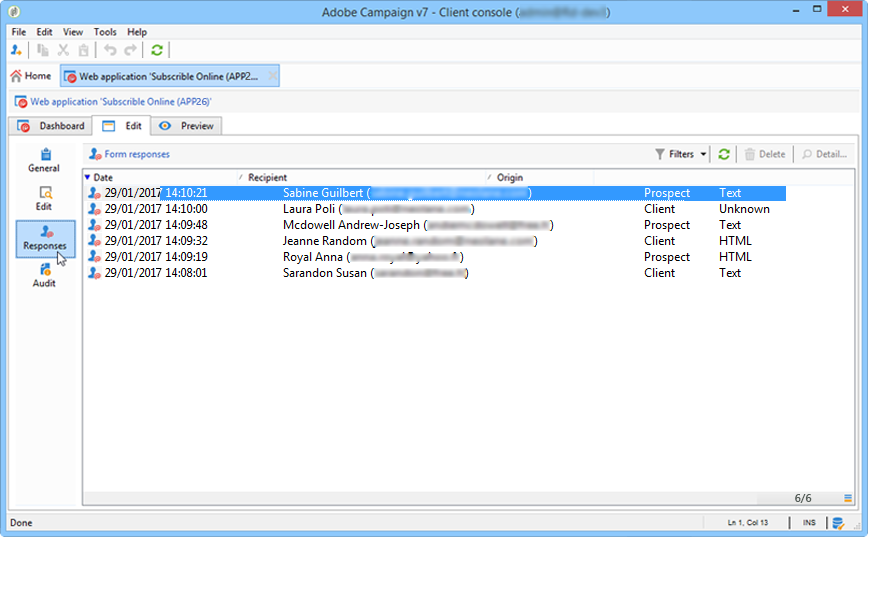Open the Filters dropdown

(x=681, y=154)
